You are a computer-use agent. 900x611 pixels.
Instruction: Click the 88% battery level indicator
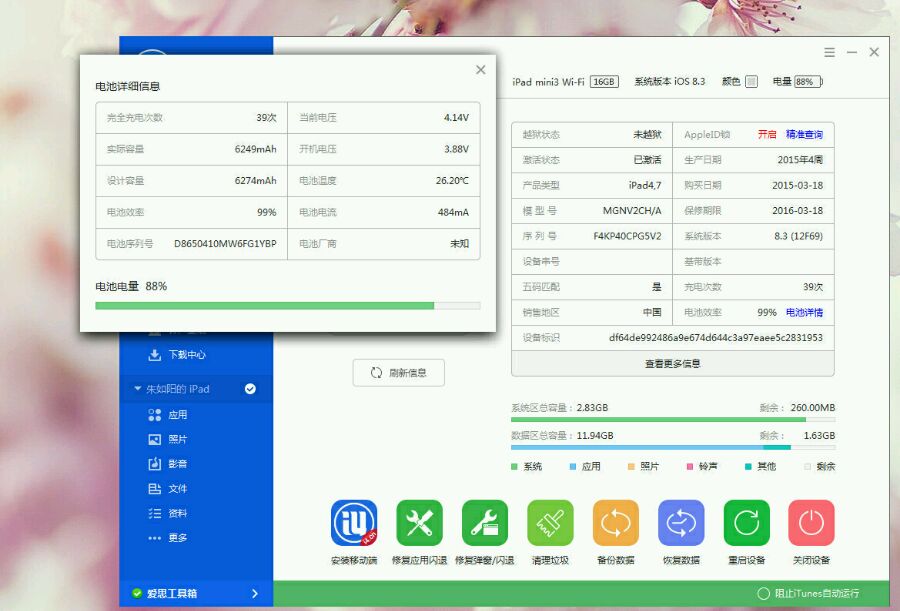[808, 82]
